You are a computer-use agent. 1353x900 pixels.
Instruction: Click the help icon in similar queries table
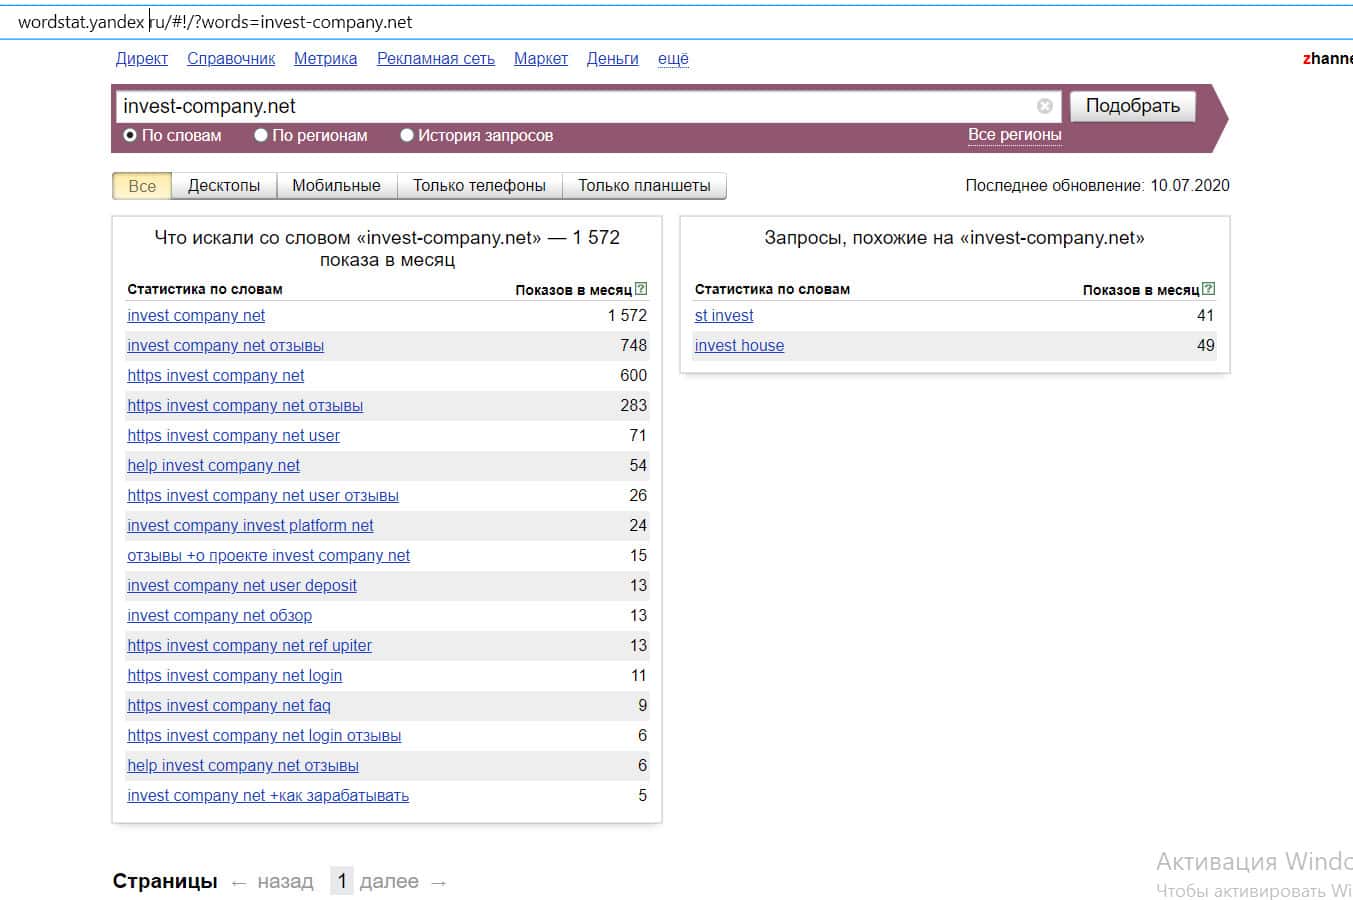pyautogui.click(x=1208, y=289)
